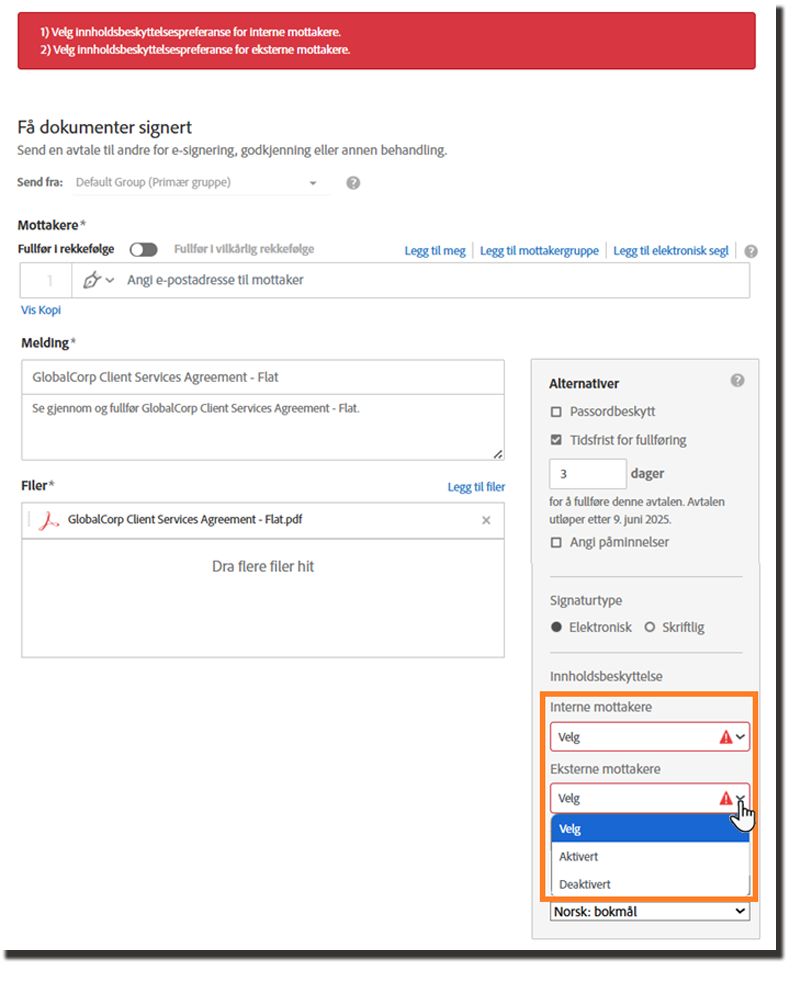800x982 pixels.
Task: Click Dra flere filer hit drop area
Action: tap(262, 598)
